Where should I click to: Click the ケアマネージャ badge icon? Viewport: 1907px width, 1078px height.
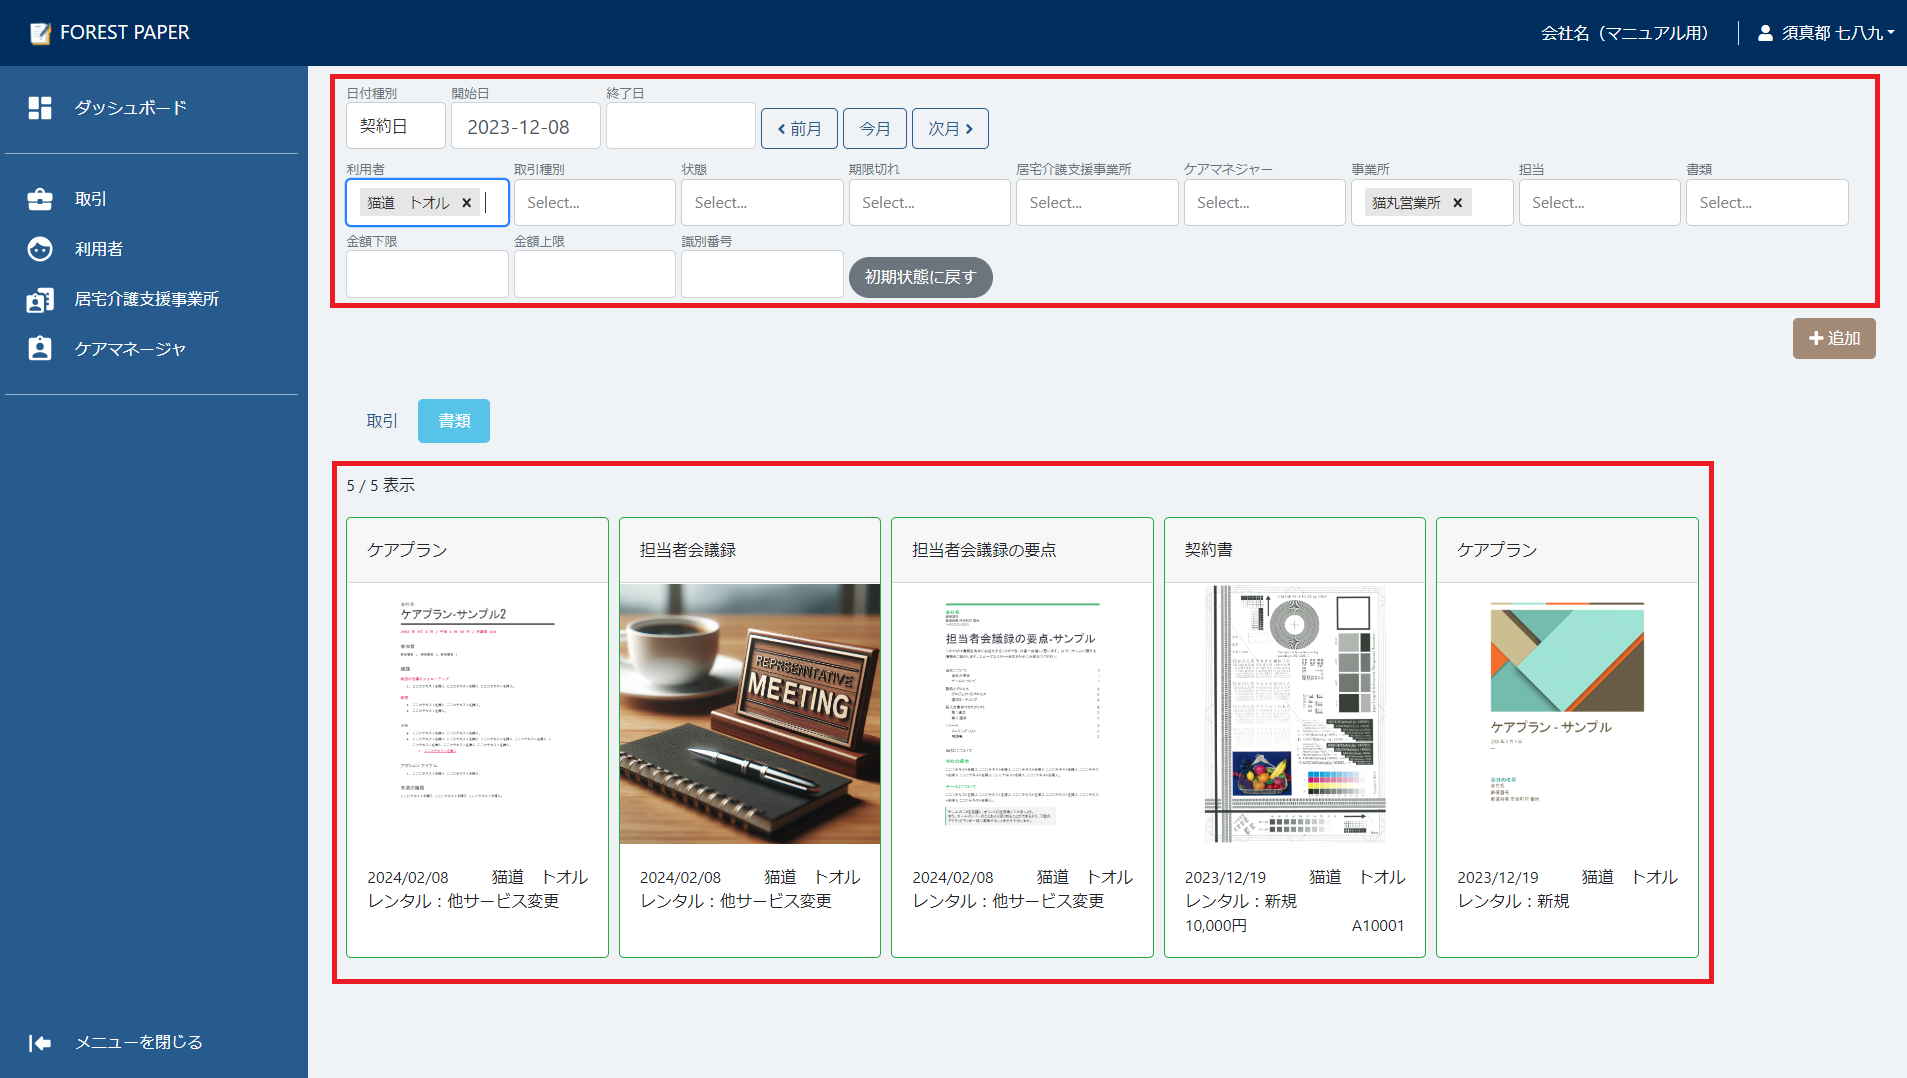(x=40, y=349)
